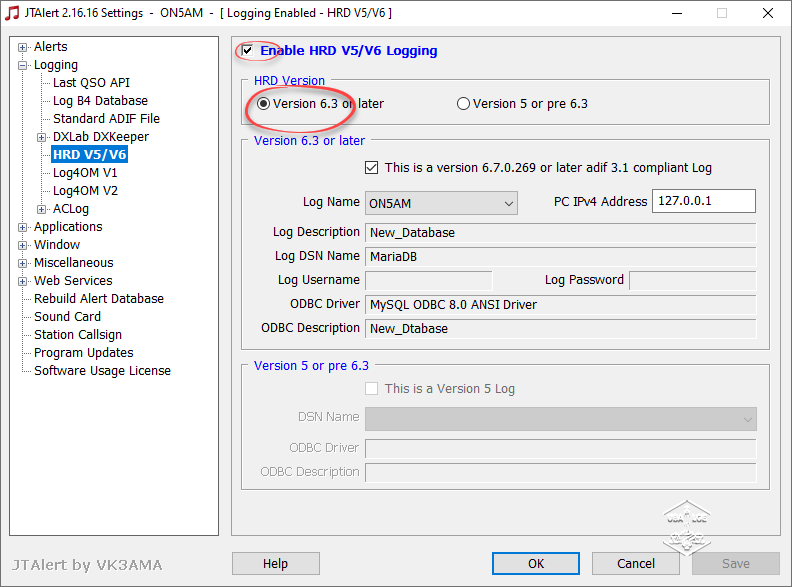Open Sound Card settings page

tap(67, 316)
